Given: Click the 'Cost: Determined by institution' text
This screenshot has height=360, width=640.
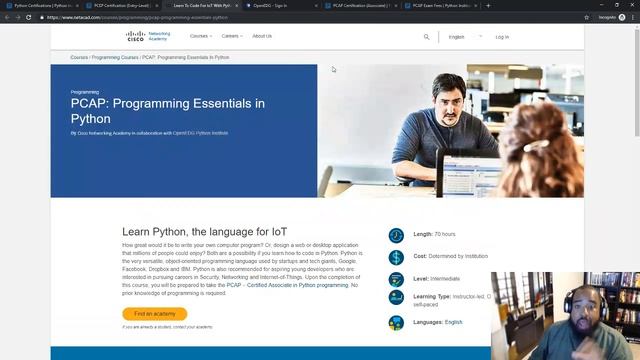Looking at the screenshot, I should 450,256.
